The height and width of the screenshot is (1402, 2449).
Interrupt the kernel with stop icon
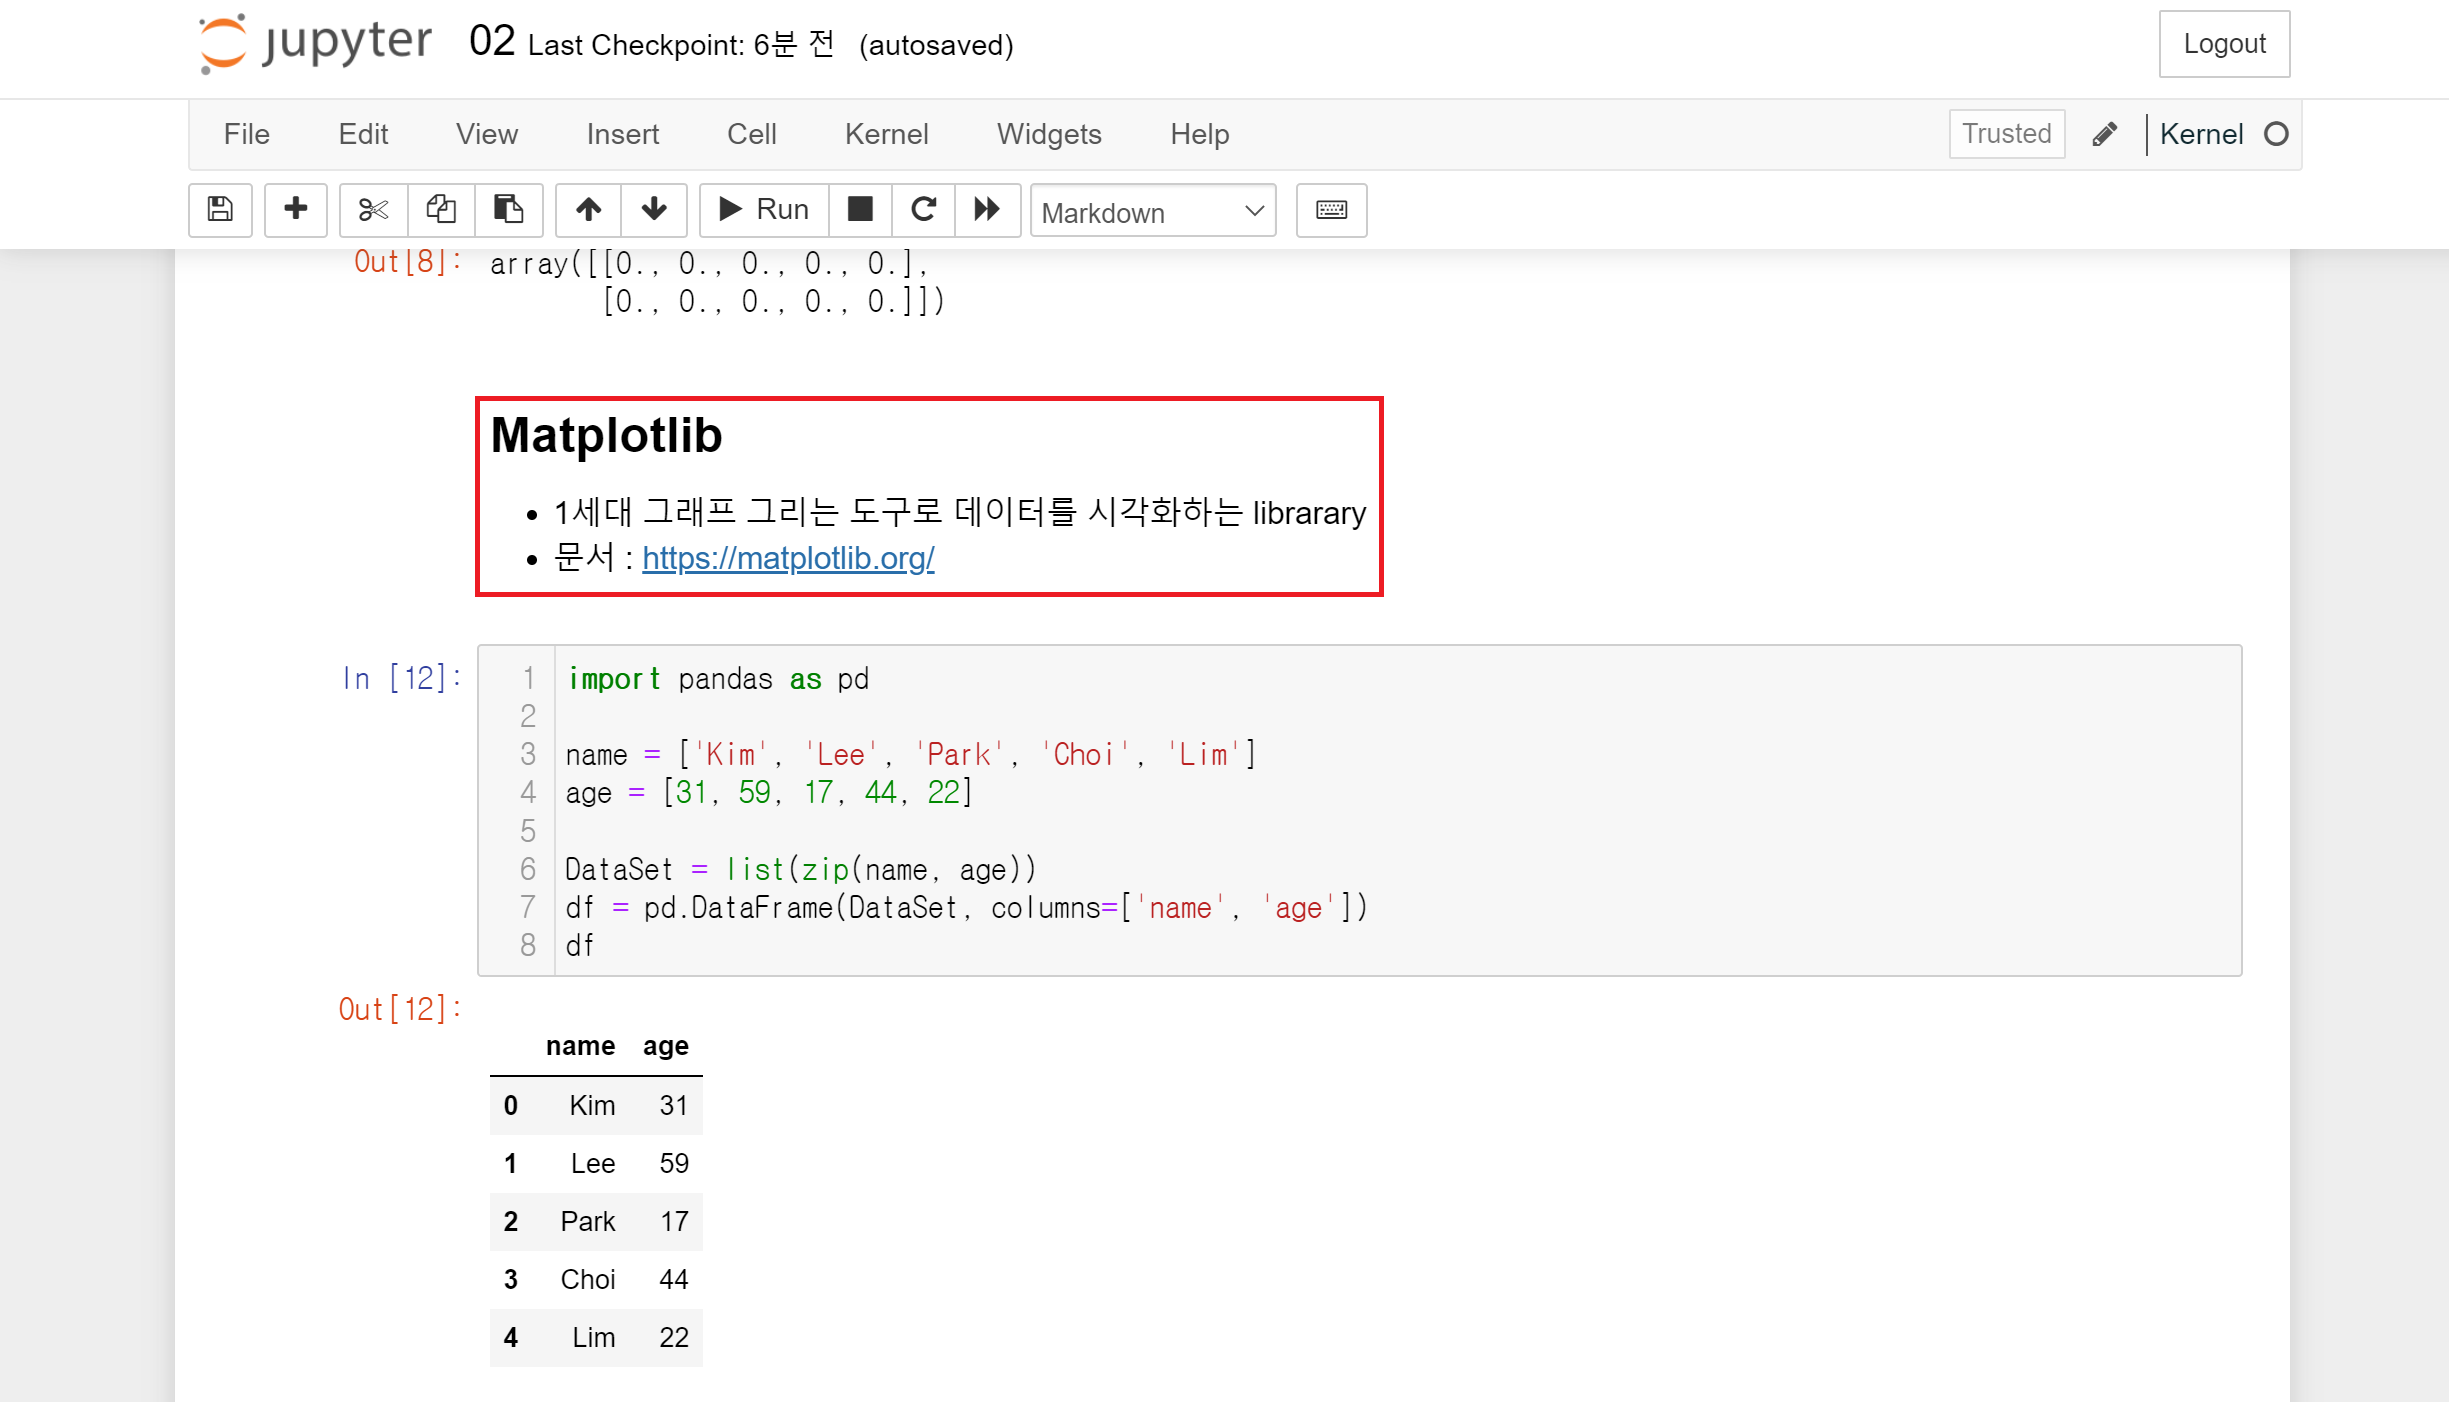point(860,209)
